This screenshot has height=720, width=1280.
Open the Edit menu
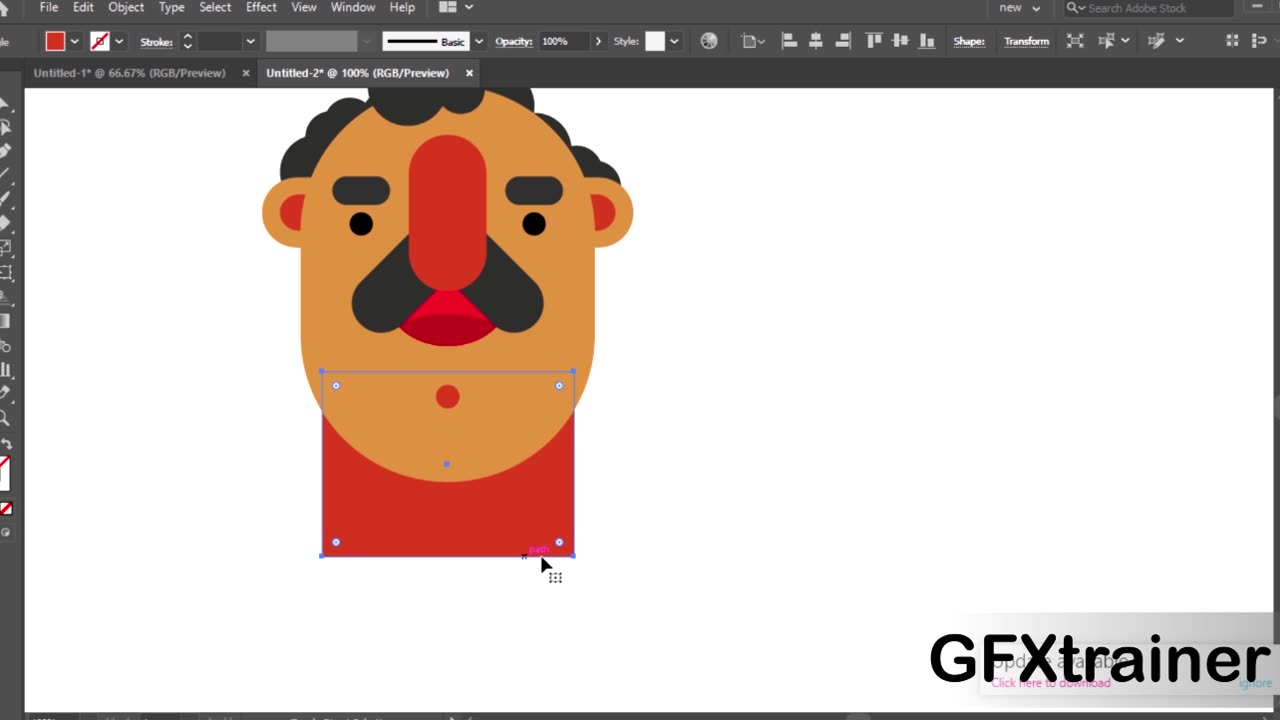point(83,7)
